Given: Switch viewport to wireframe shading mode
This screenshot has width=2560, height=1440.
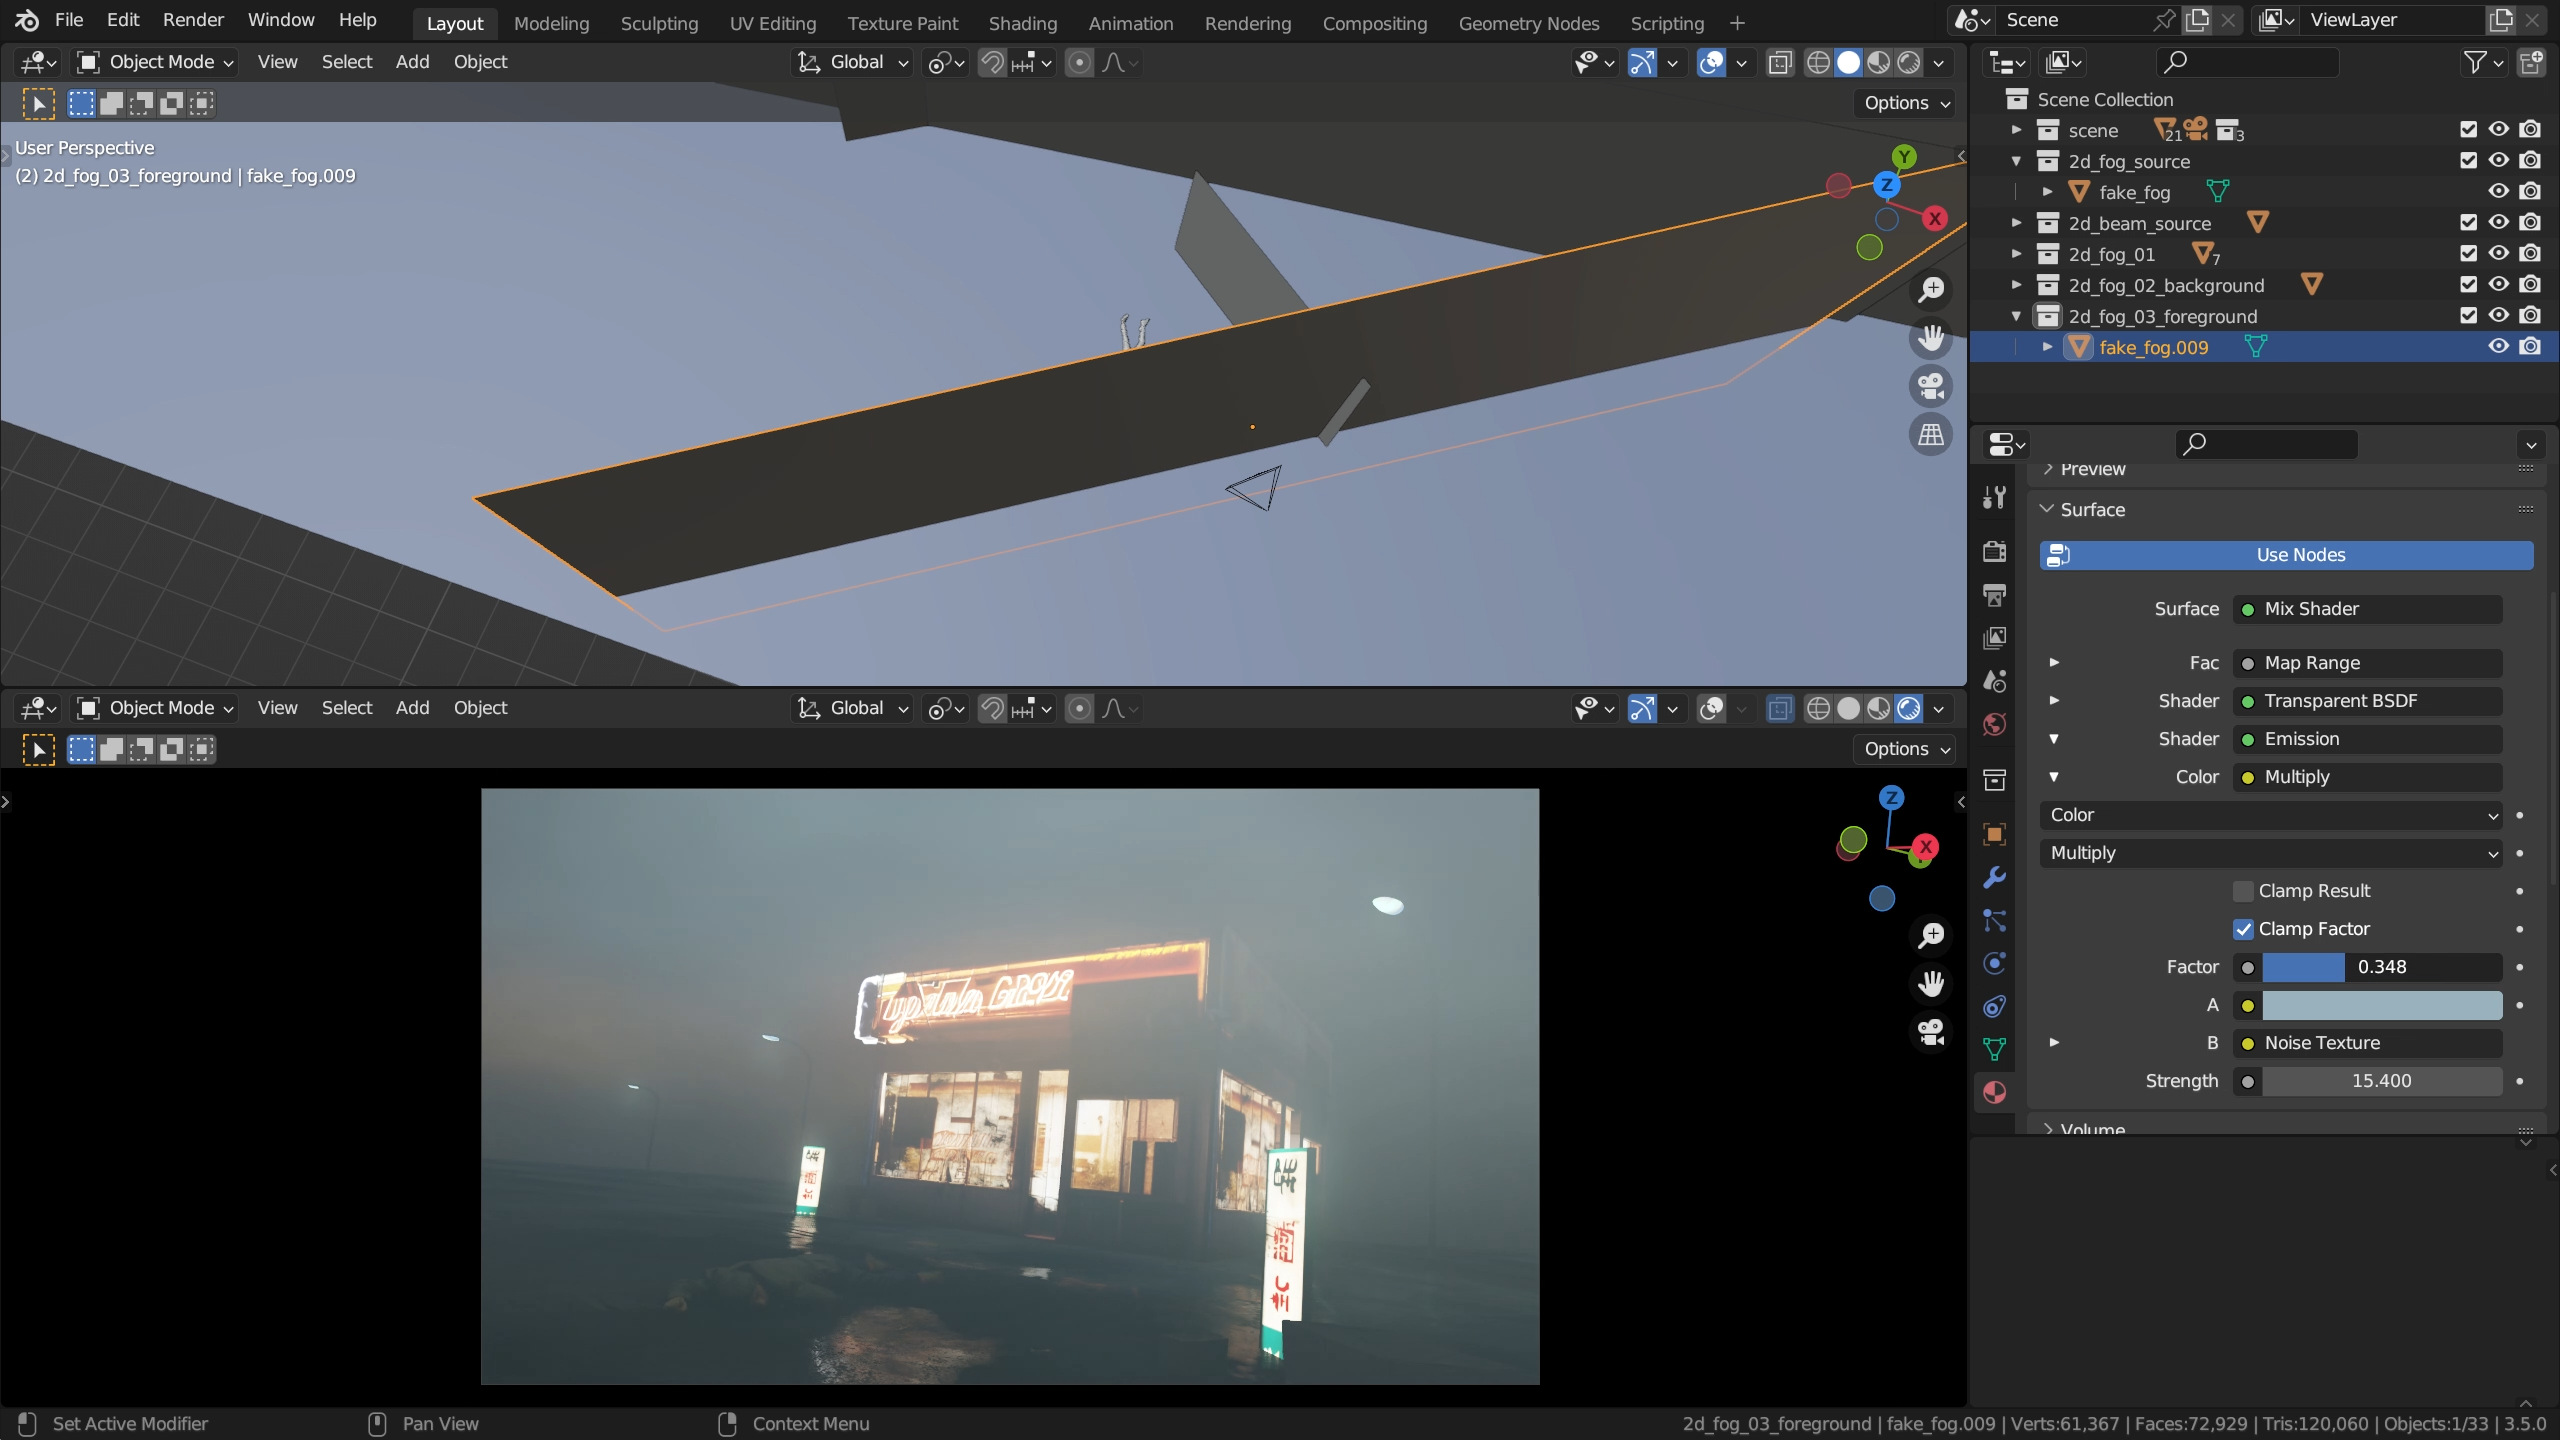Looking at the screenshot, I should click(1818, 62).
